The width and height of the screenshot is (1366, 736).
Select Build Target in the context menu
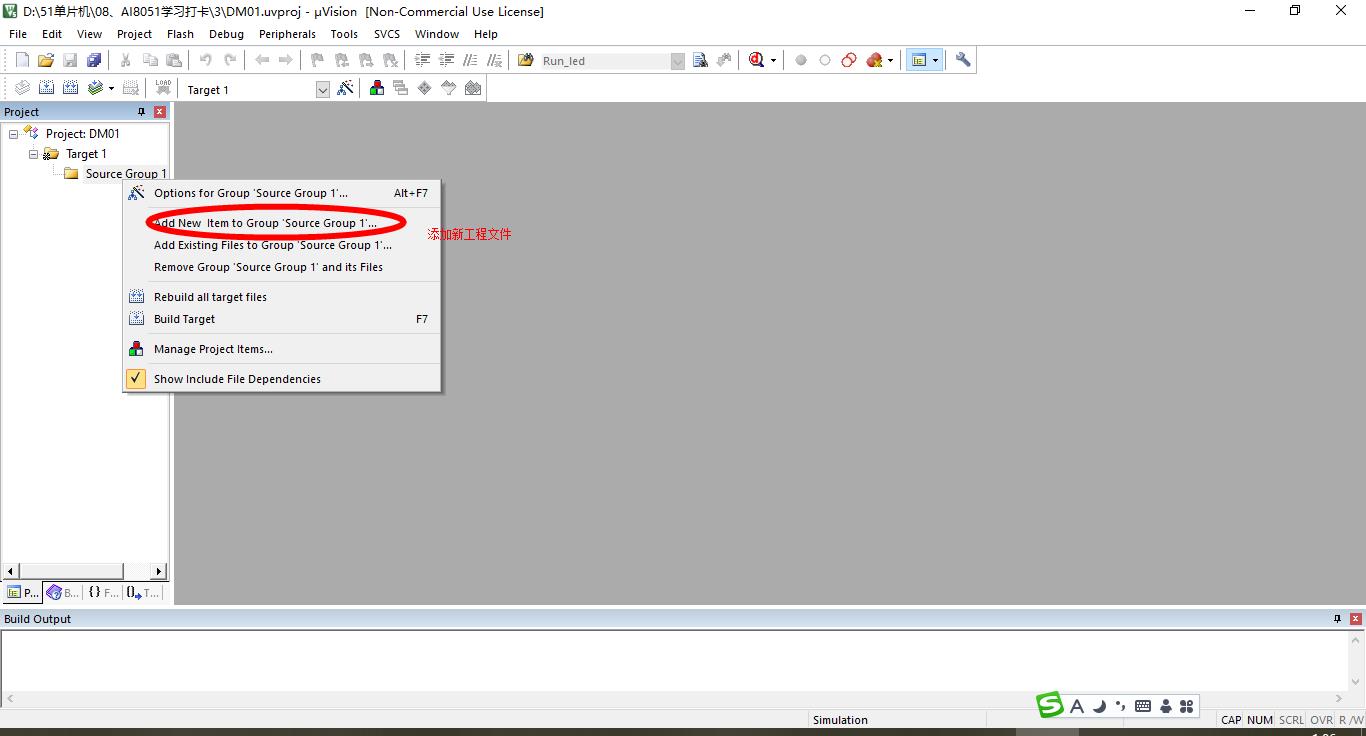coord(281,319)
